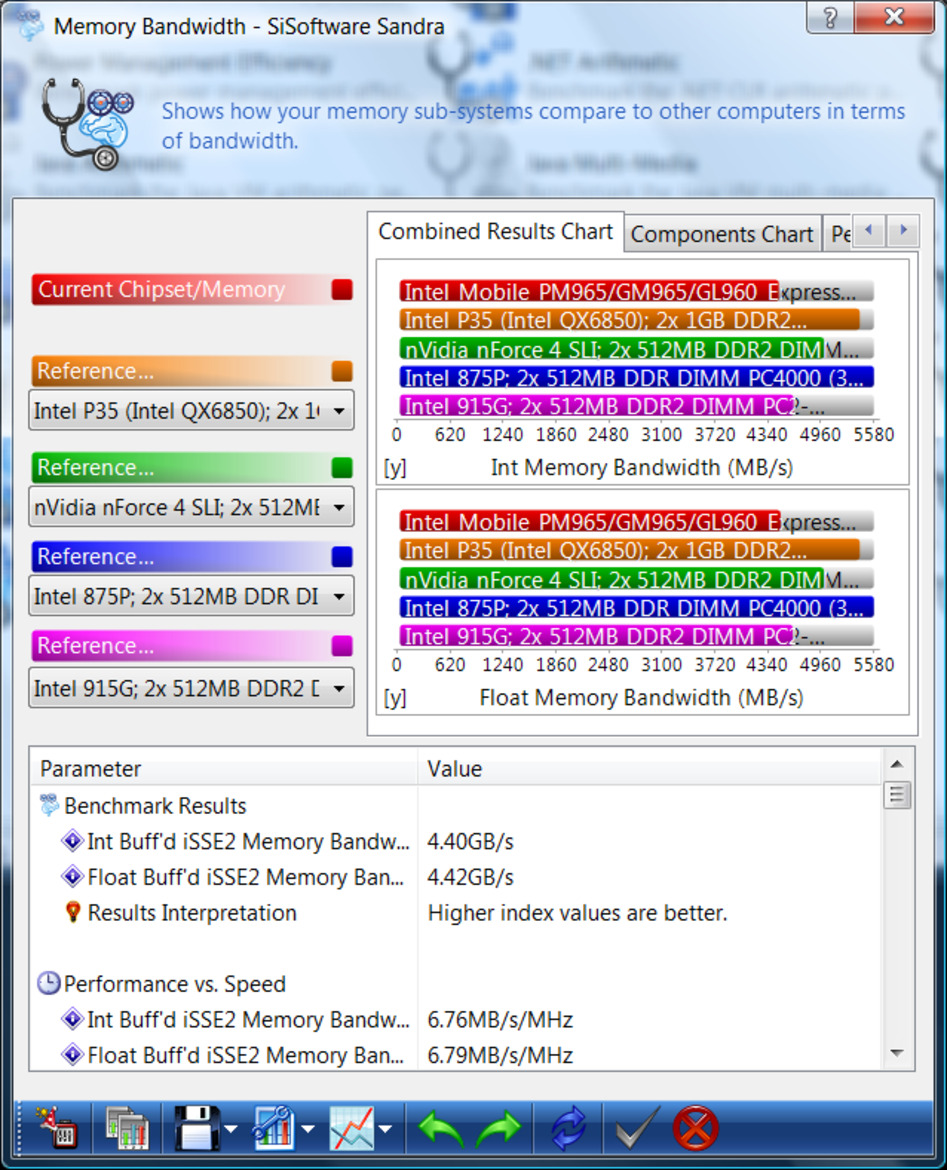Switch to the Components Chart tab
Screen dimensions: 947x1170
pyautogui.click(x=722, y=232)
